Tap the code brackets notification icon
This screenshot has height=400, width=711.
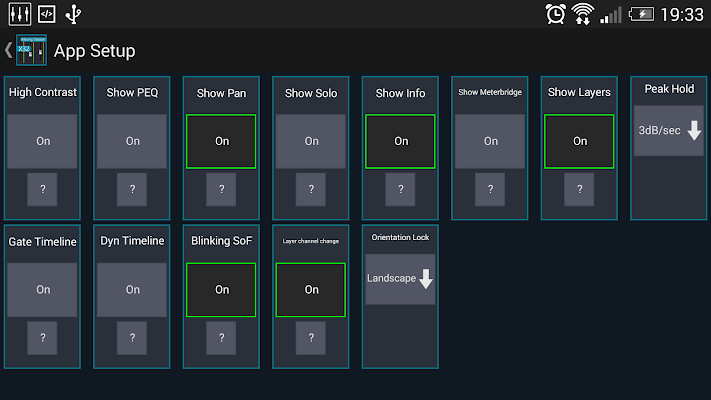[x=46, y=14]
